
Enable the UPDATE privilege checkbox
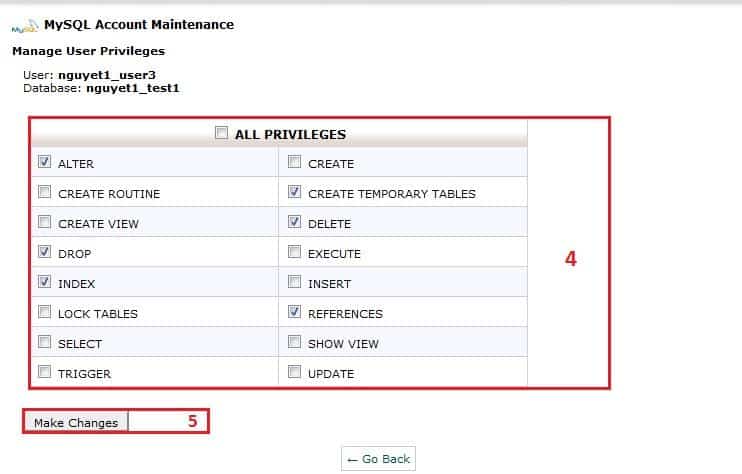pyautogui.click(x=294, y=372)
